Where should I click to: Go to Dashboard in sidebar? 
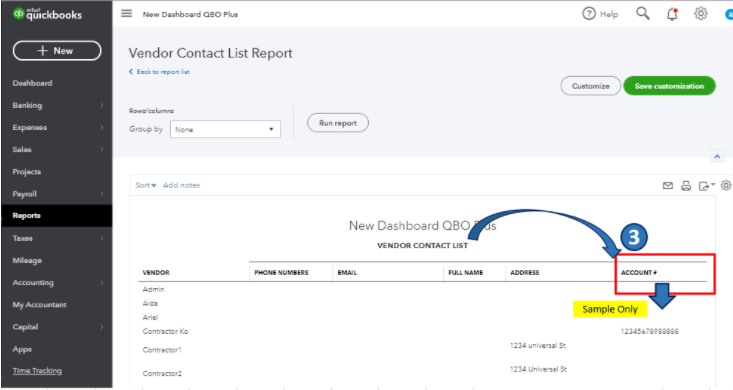coord(32,83)
